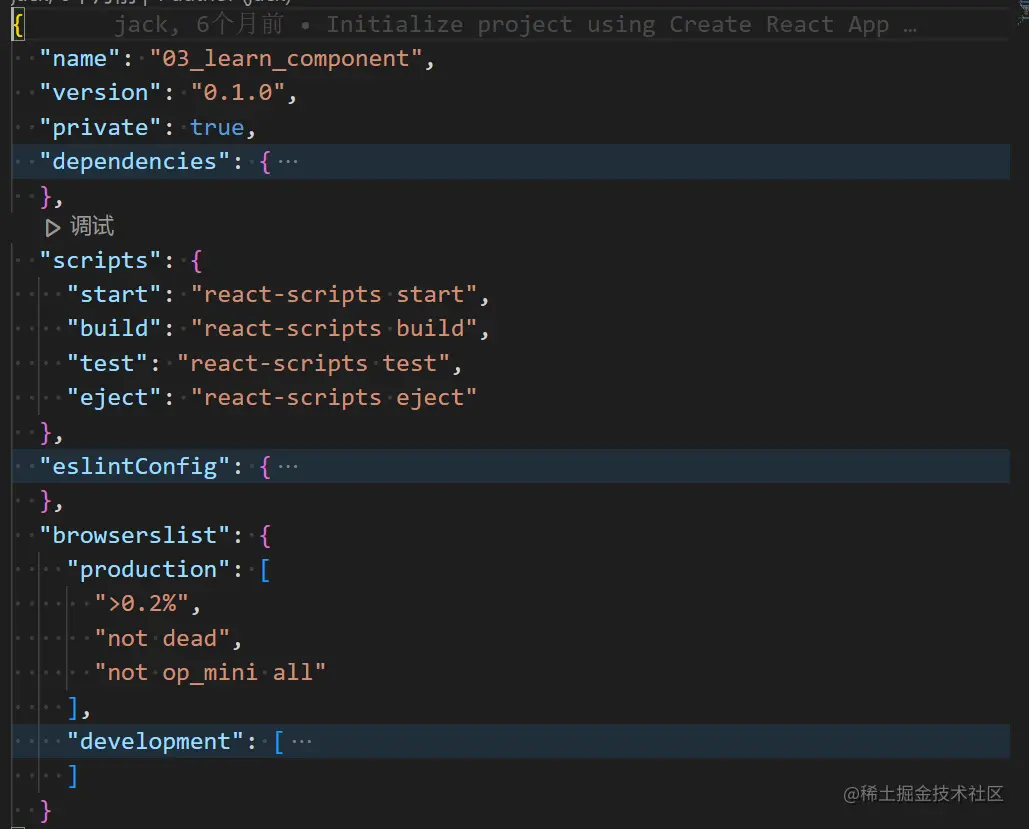Click the "browserslist" key
Screen dimensions: 1029x829
[135, 536]
